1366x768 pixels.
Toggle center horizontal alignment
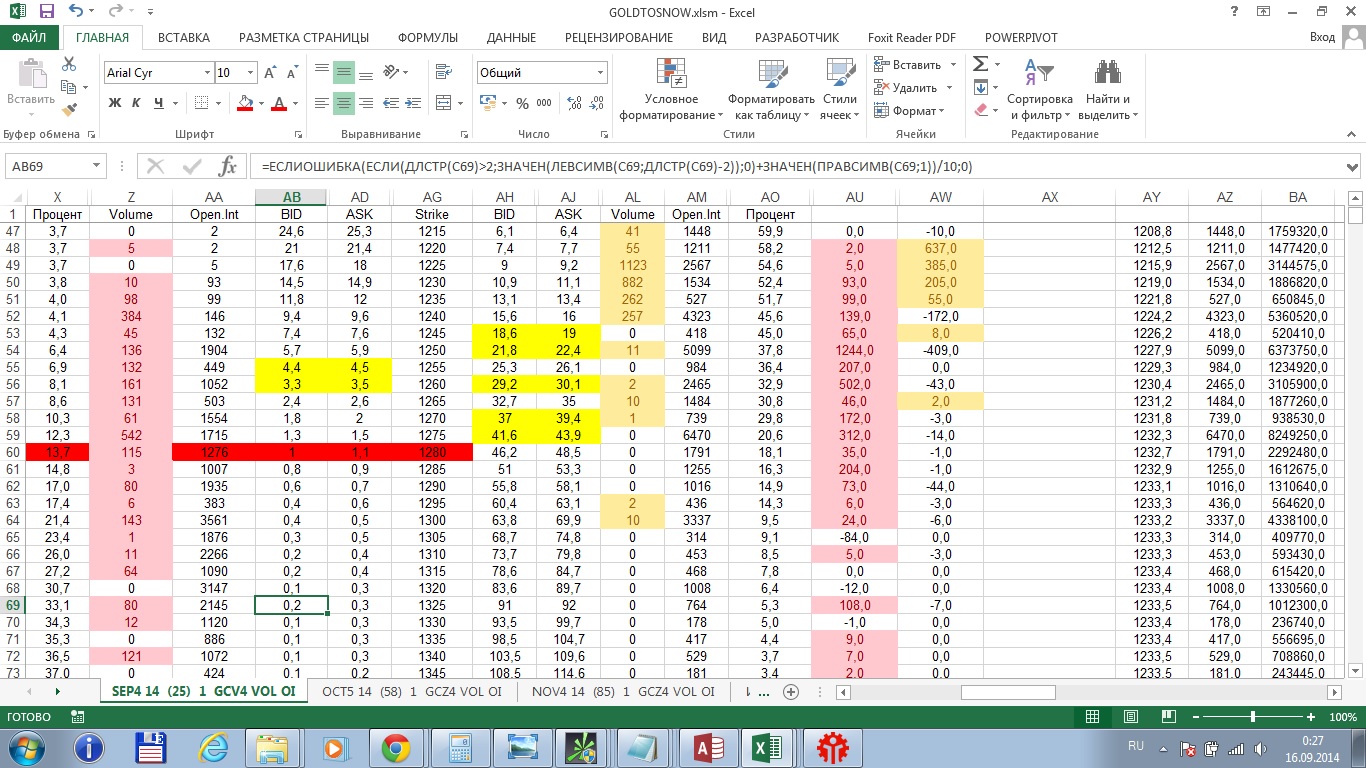(344, 103)
